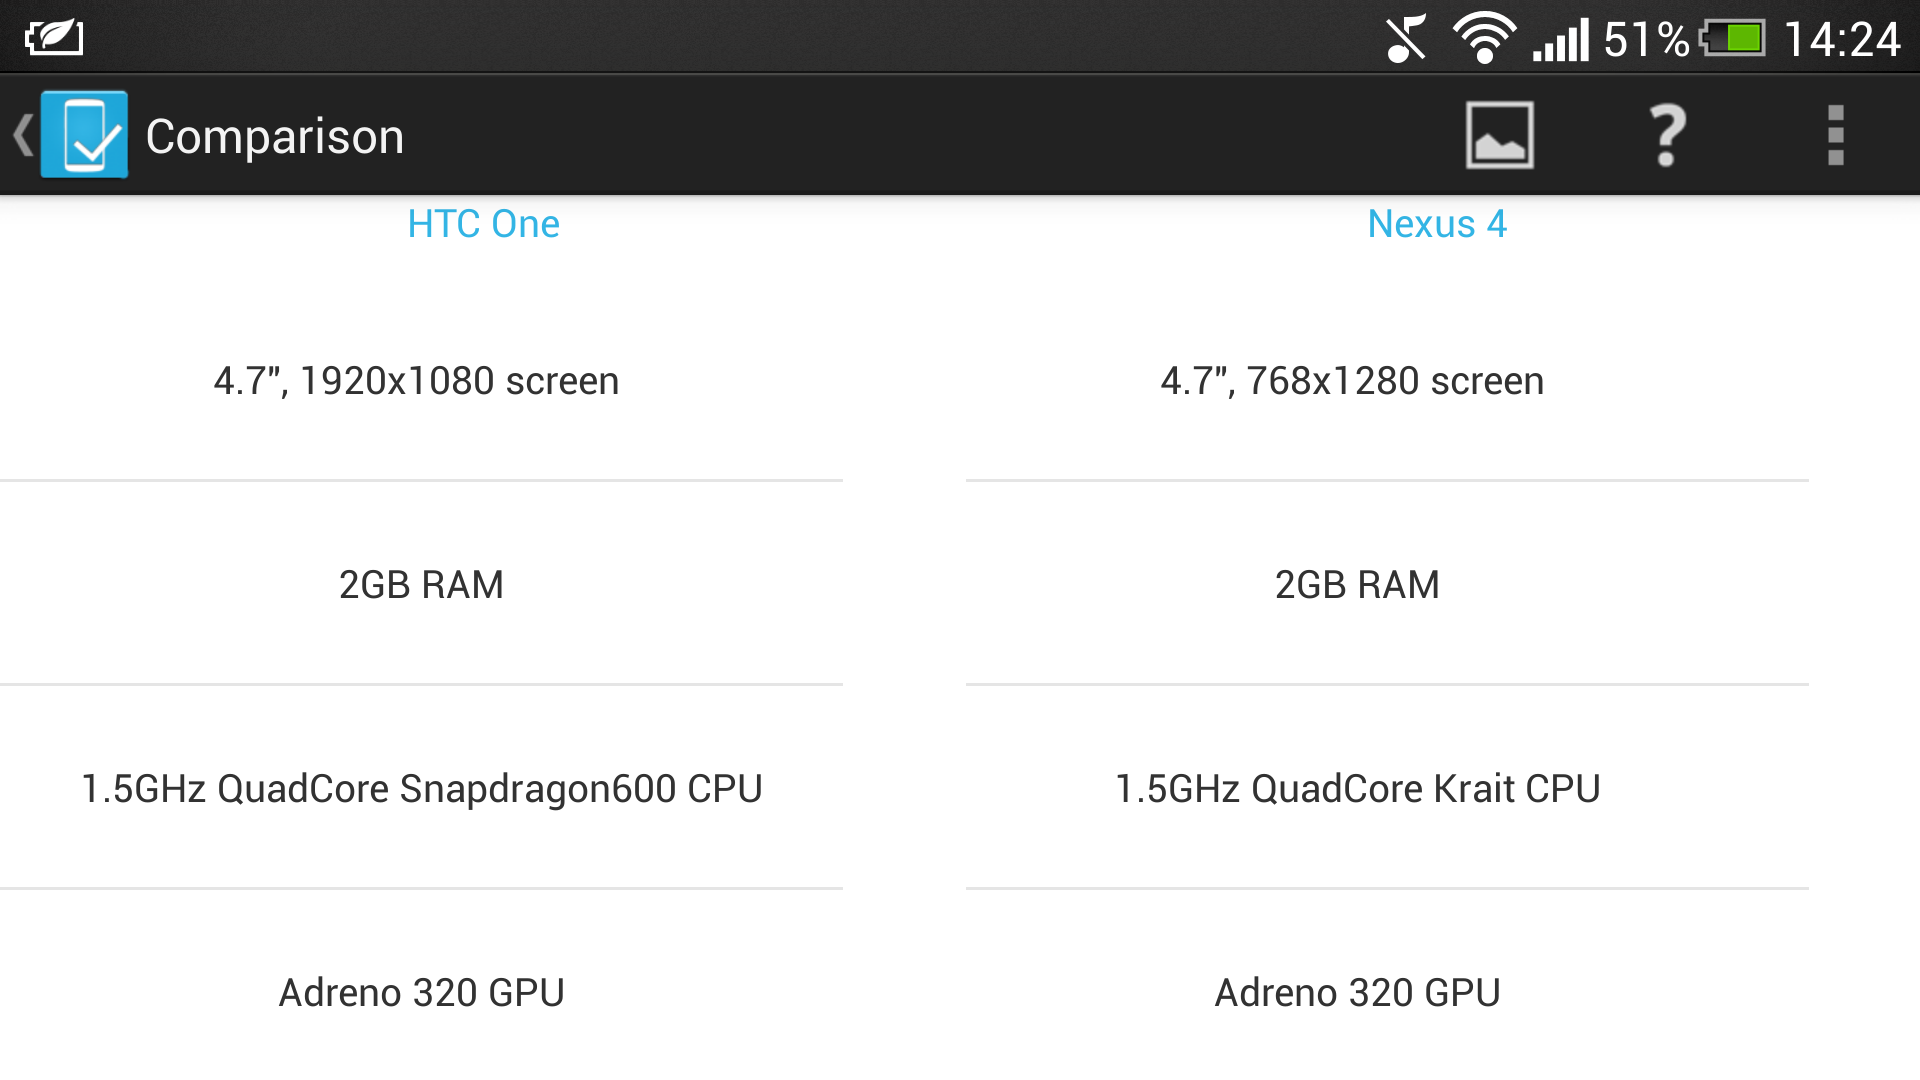Tap the Comparison app logo icon
Image resolution: width=1920 pixels, height=1080 pixels.
point(85,135)
